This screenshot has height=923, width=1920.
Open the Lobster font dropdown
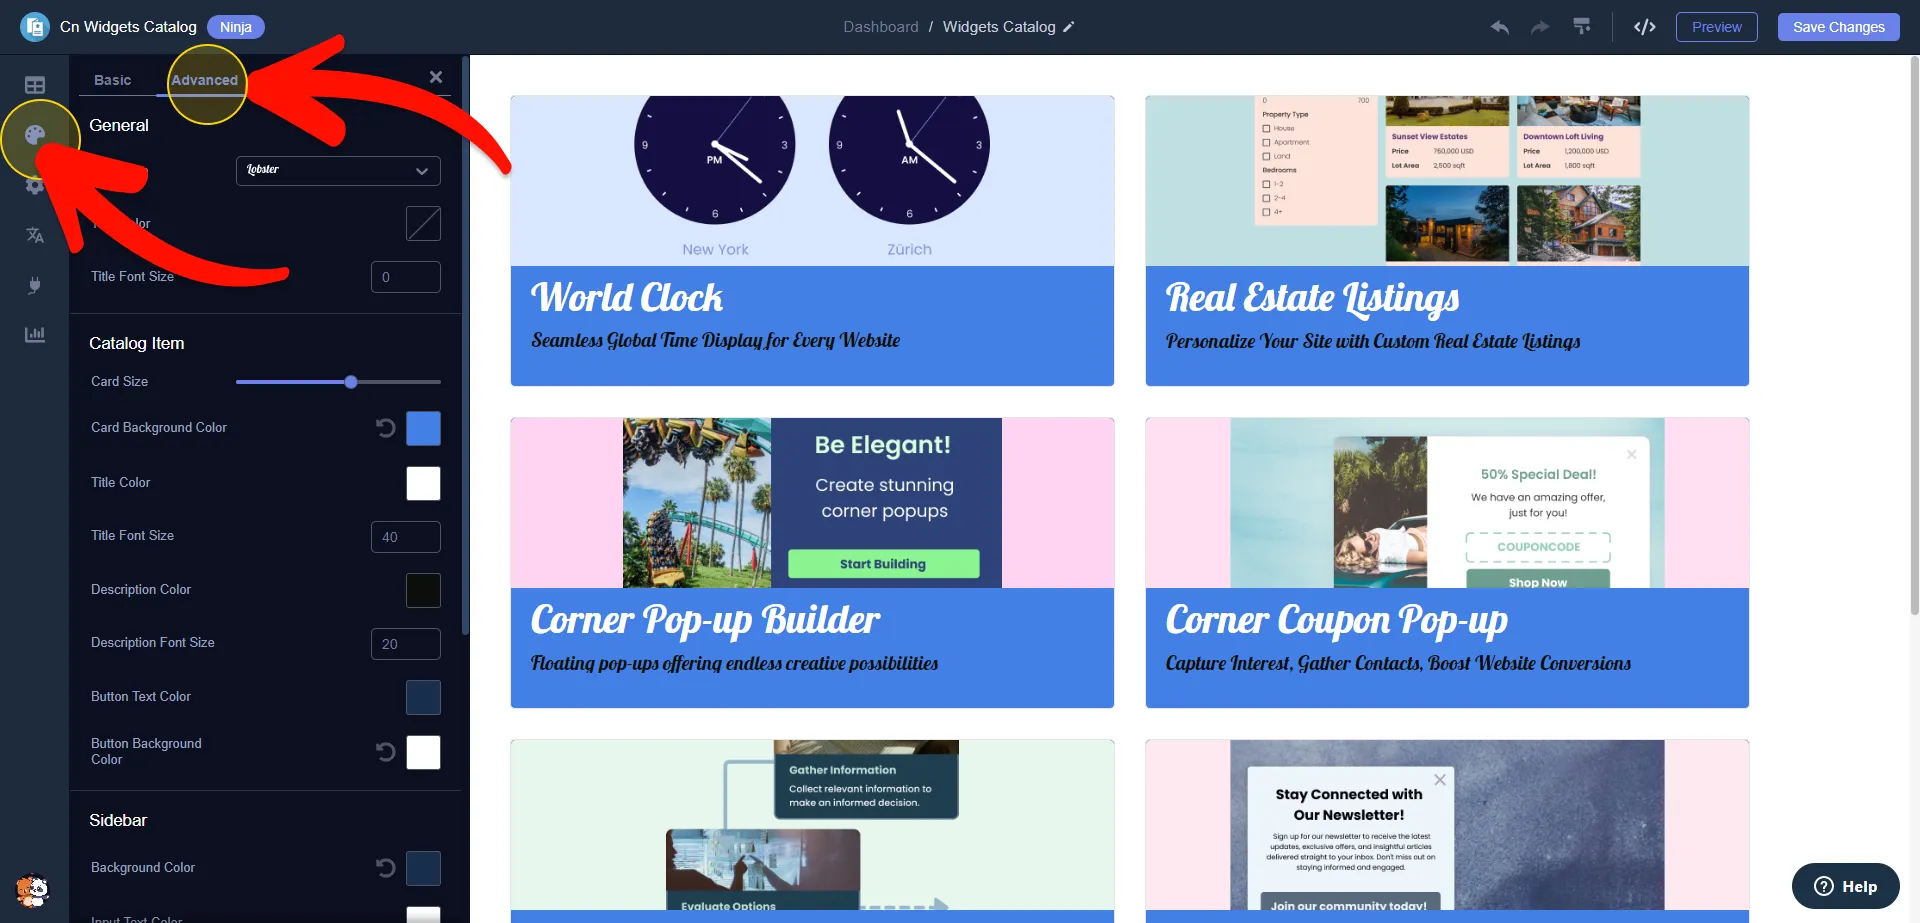338,170
